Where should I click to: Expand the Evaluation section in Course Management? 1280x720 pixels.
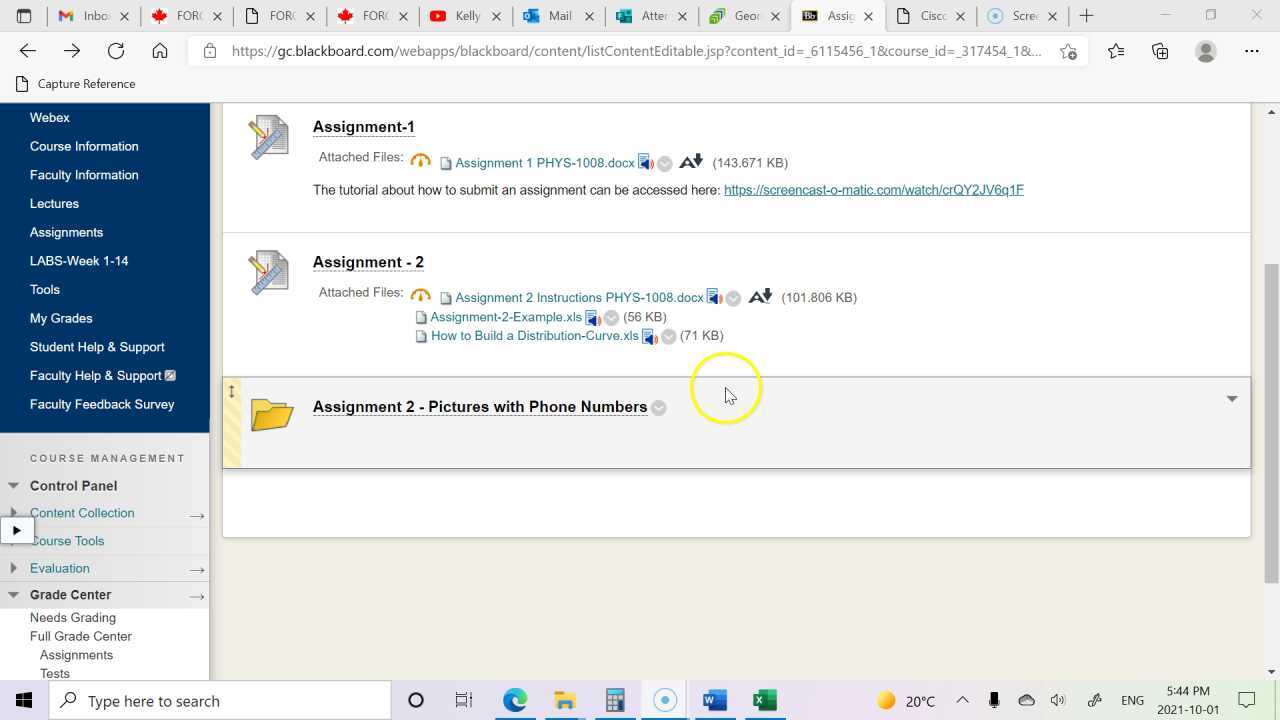point(13,567)
